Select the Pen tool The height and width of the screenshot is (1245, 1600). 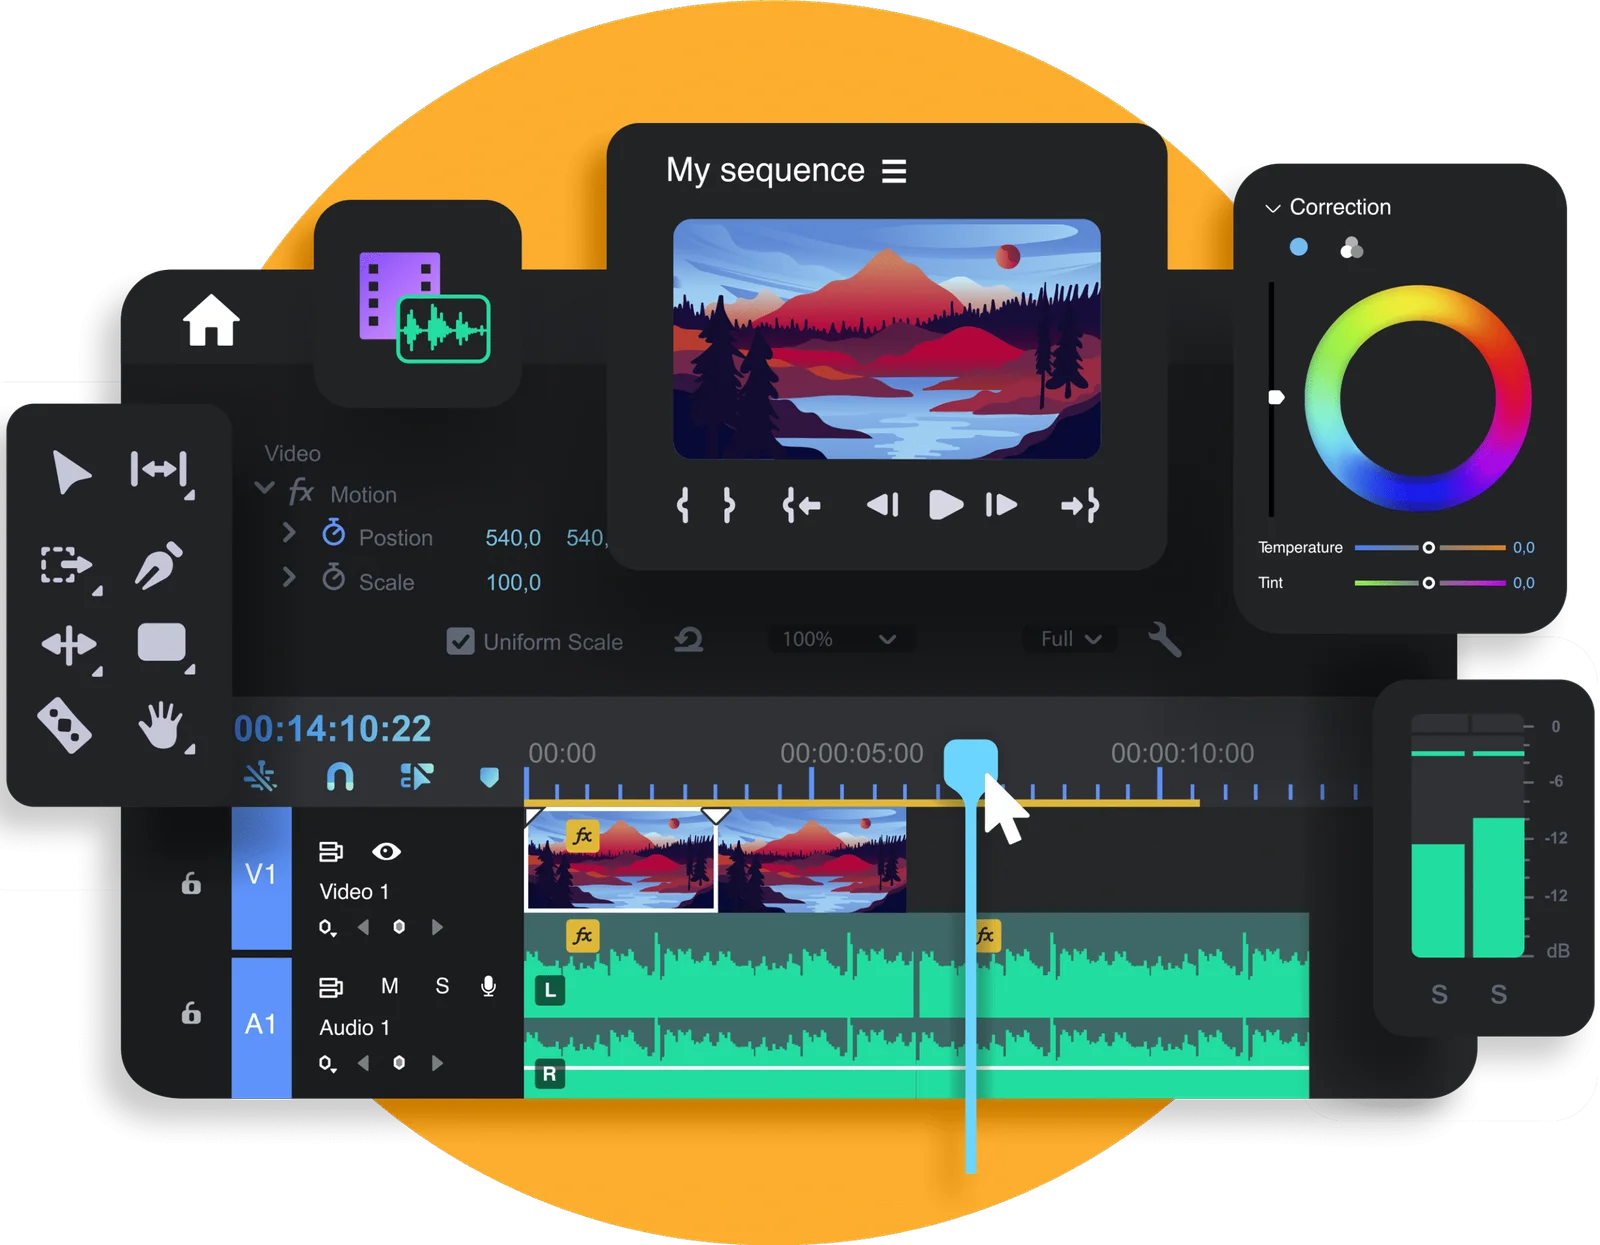point(159,565)
